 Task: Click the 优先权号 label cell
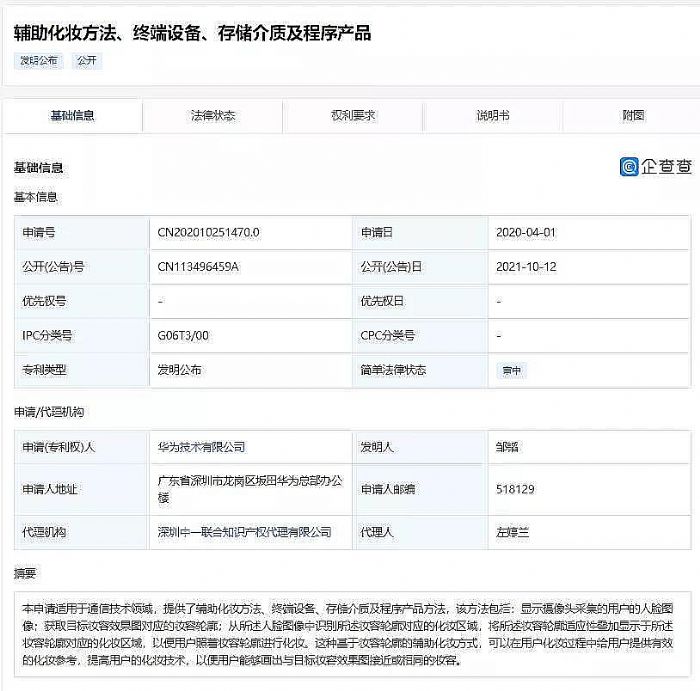82,301
